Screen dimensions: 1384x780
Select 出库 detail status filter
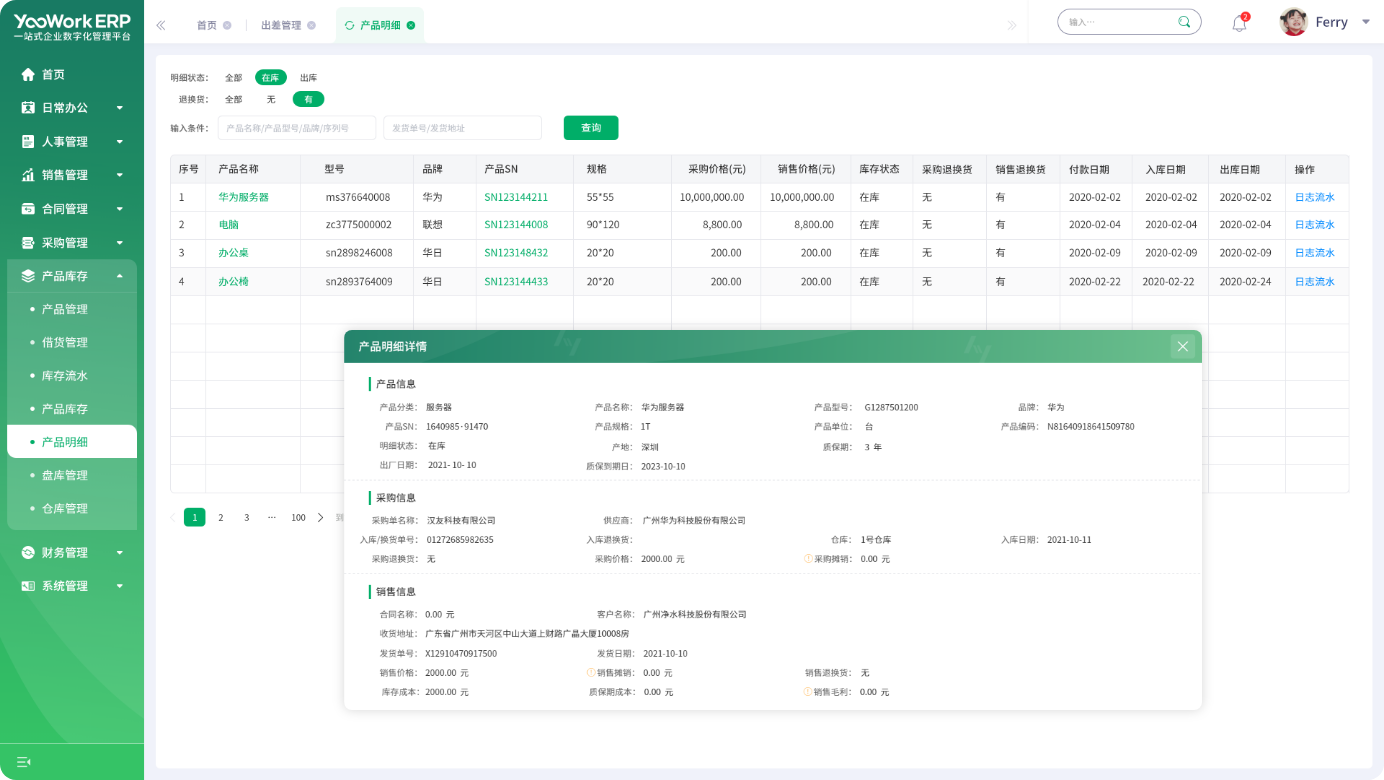point(308,77)
